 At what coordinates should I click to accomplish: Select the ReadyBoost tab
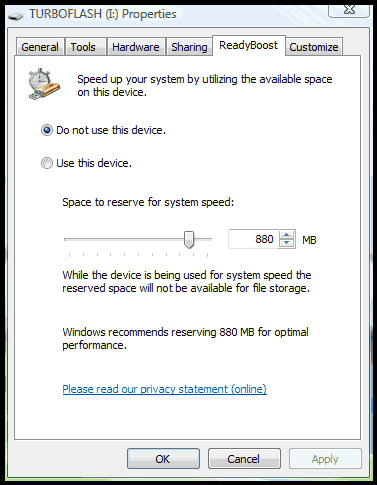[x=249, y=45]
